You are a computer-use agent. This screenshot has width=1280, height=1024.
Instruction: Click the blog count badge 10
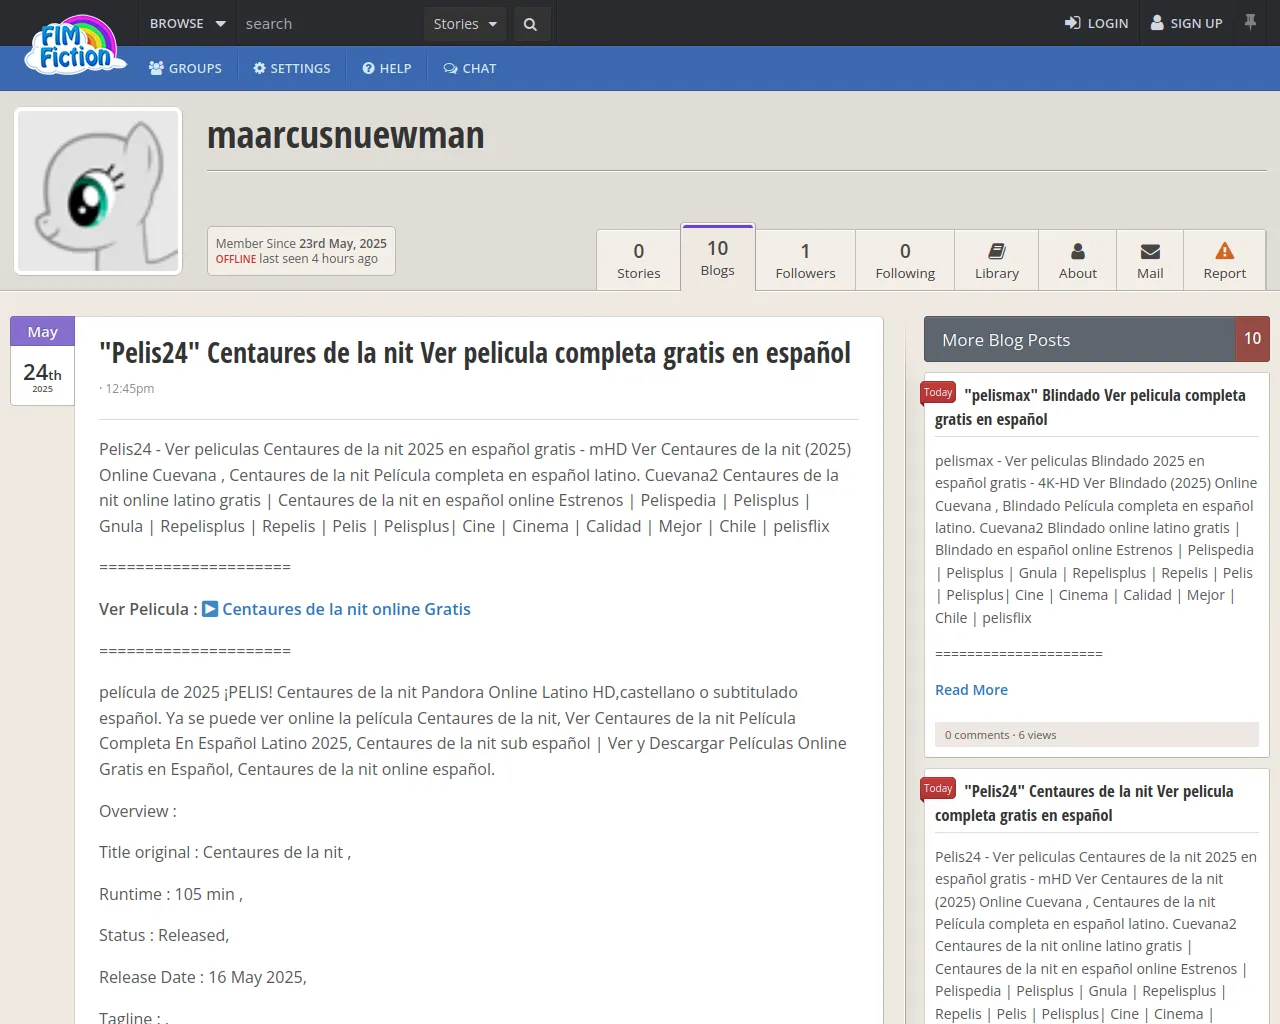[1253, 339]
